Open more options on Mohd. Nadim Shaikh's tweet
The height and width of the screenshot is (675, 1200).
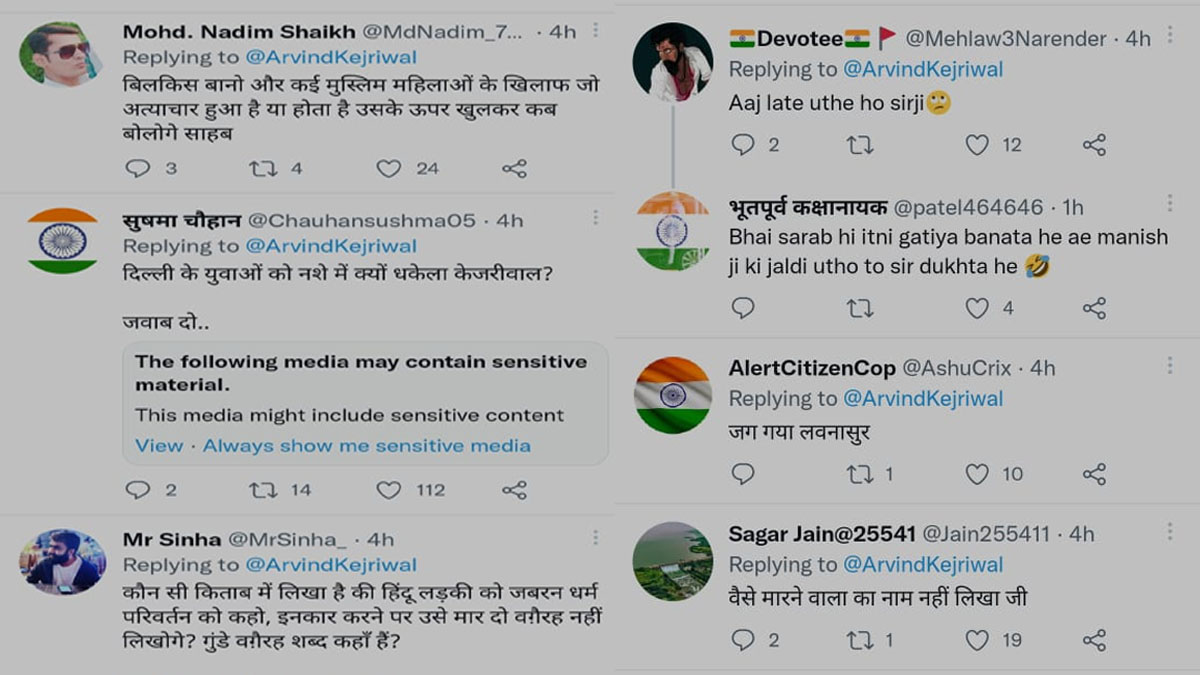[x=595, y=31]
